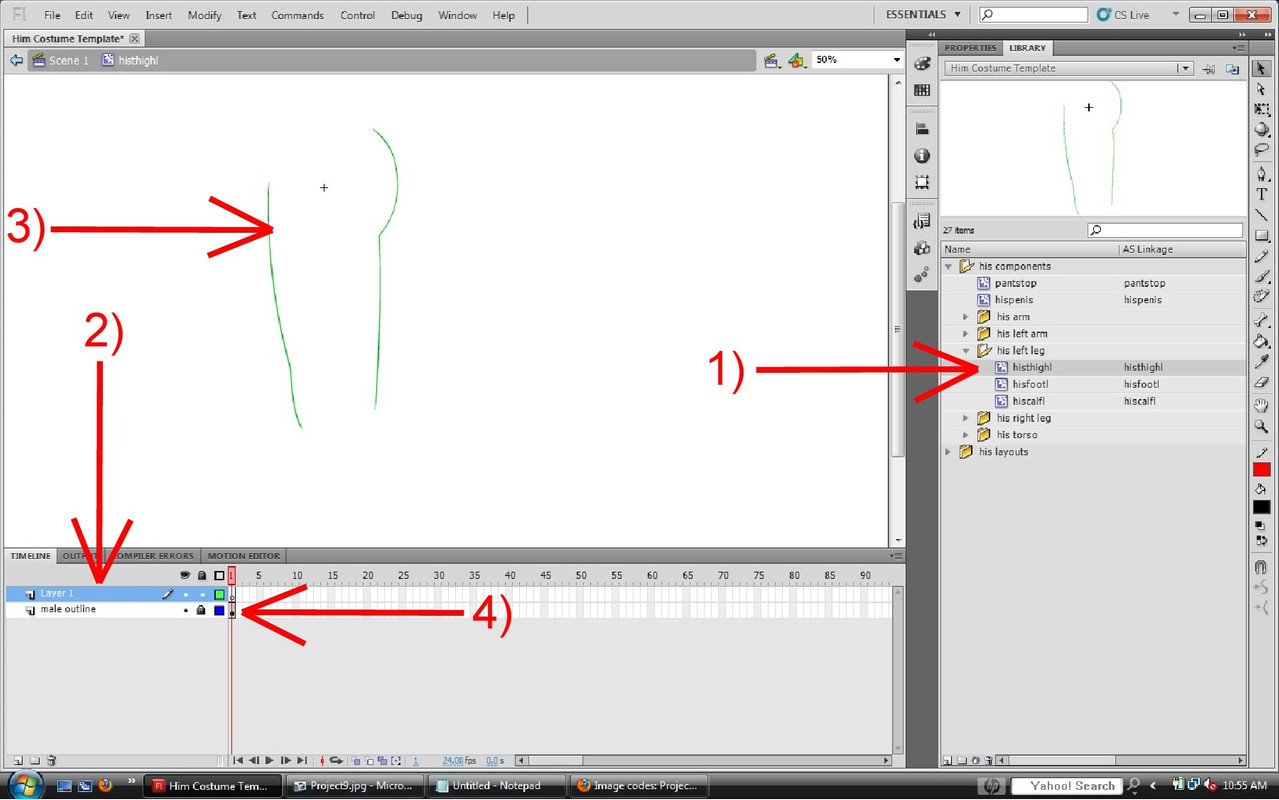The width and height of the screenshot is (1279, 800).
Task: Toggle lock on male outline layer
Action: [x=201, y=610]
